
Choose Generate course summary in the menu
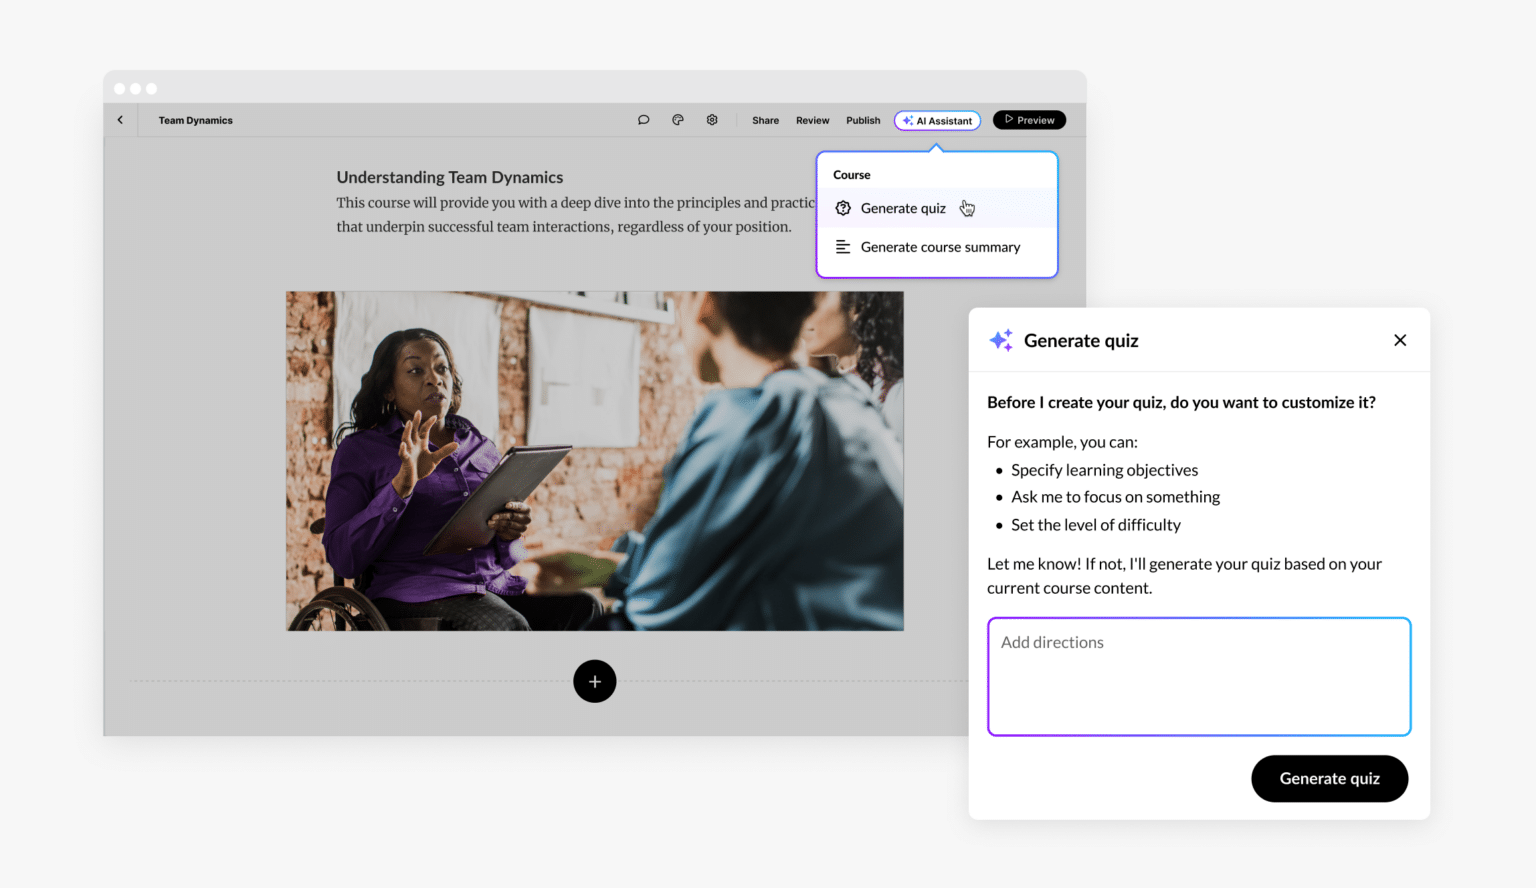tap(940, 247)
